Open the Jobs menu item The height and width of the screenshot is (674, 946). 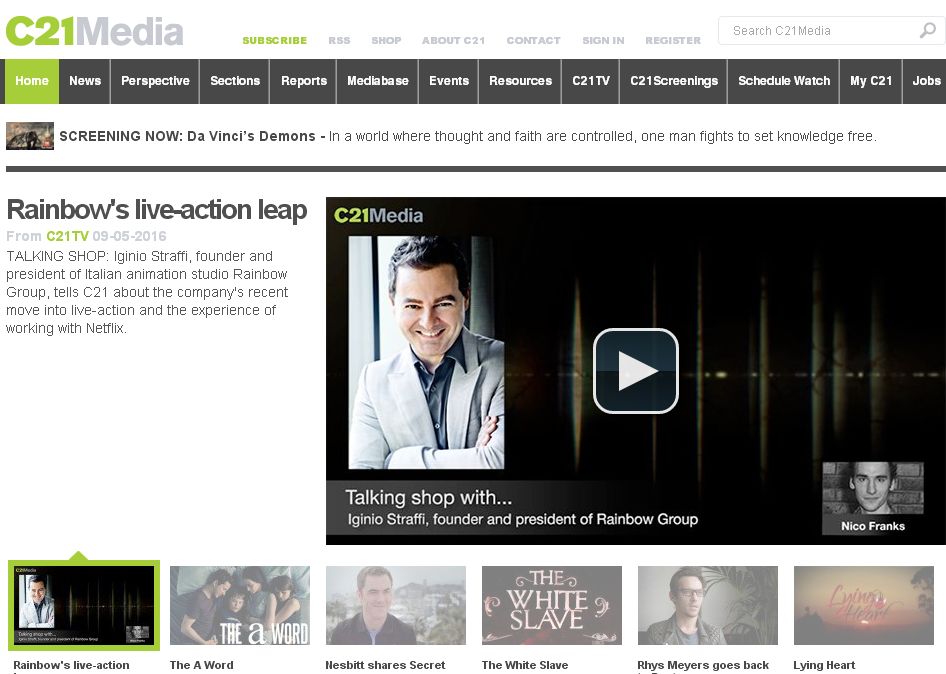926,81
